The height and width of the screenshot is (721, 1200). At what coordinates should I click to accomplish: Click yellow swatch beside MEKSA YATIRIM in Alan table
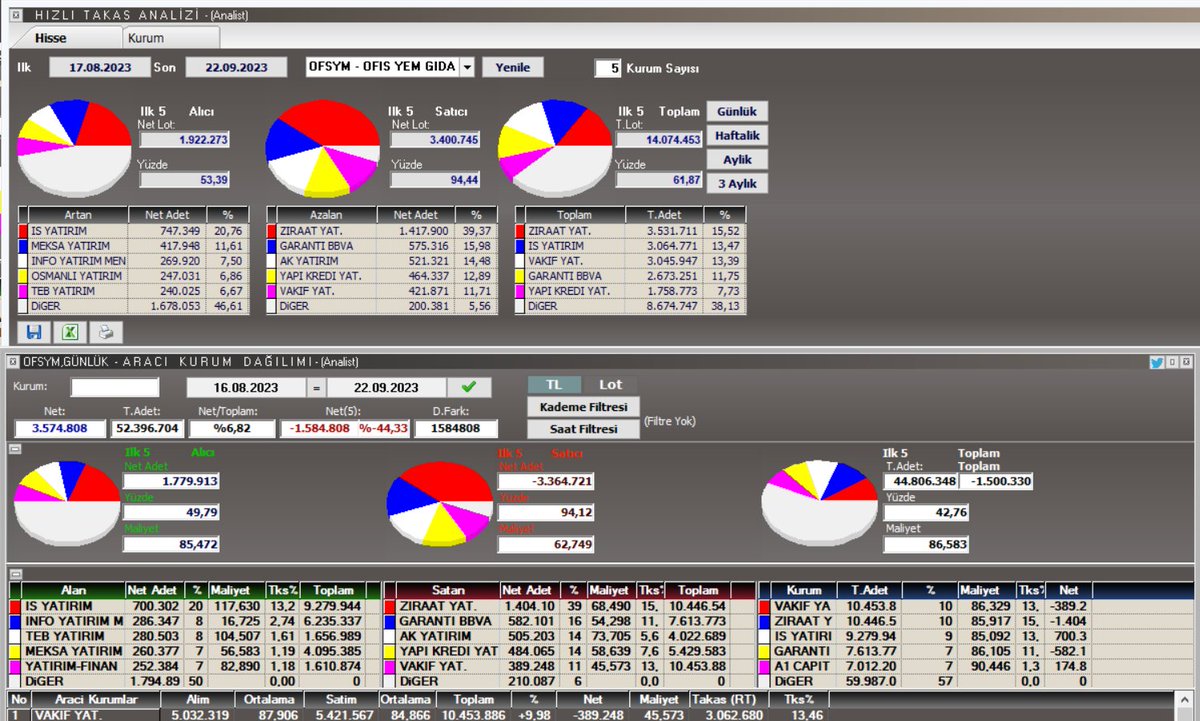pos(15,652)
